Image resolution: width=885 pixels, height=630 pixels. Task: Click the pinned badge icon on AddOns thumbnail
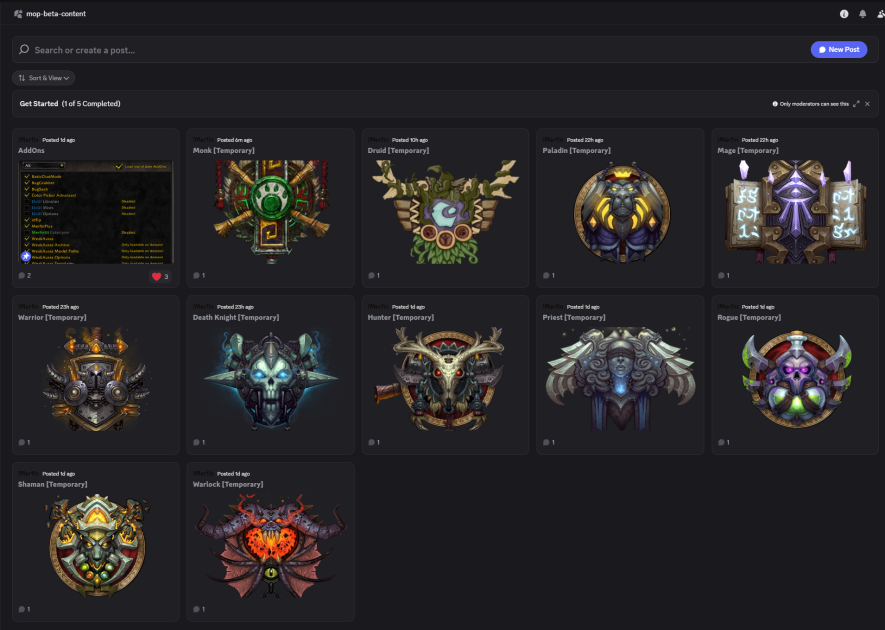(x=25, y=256)
